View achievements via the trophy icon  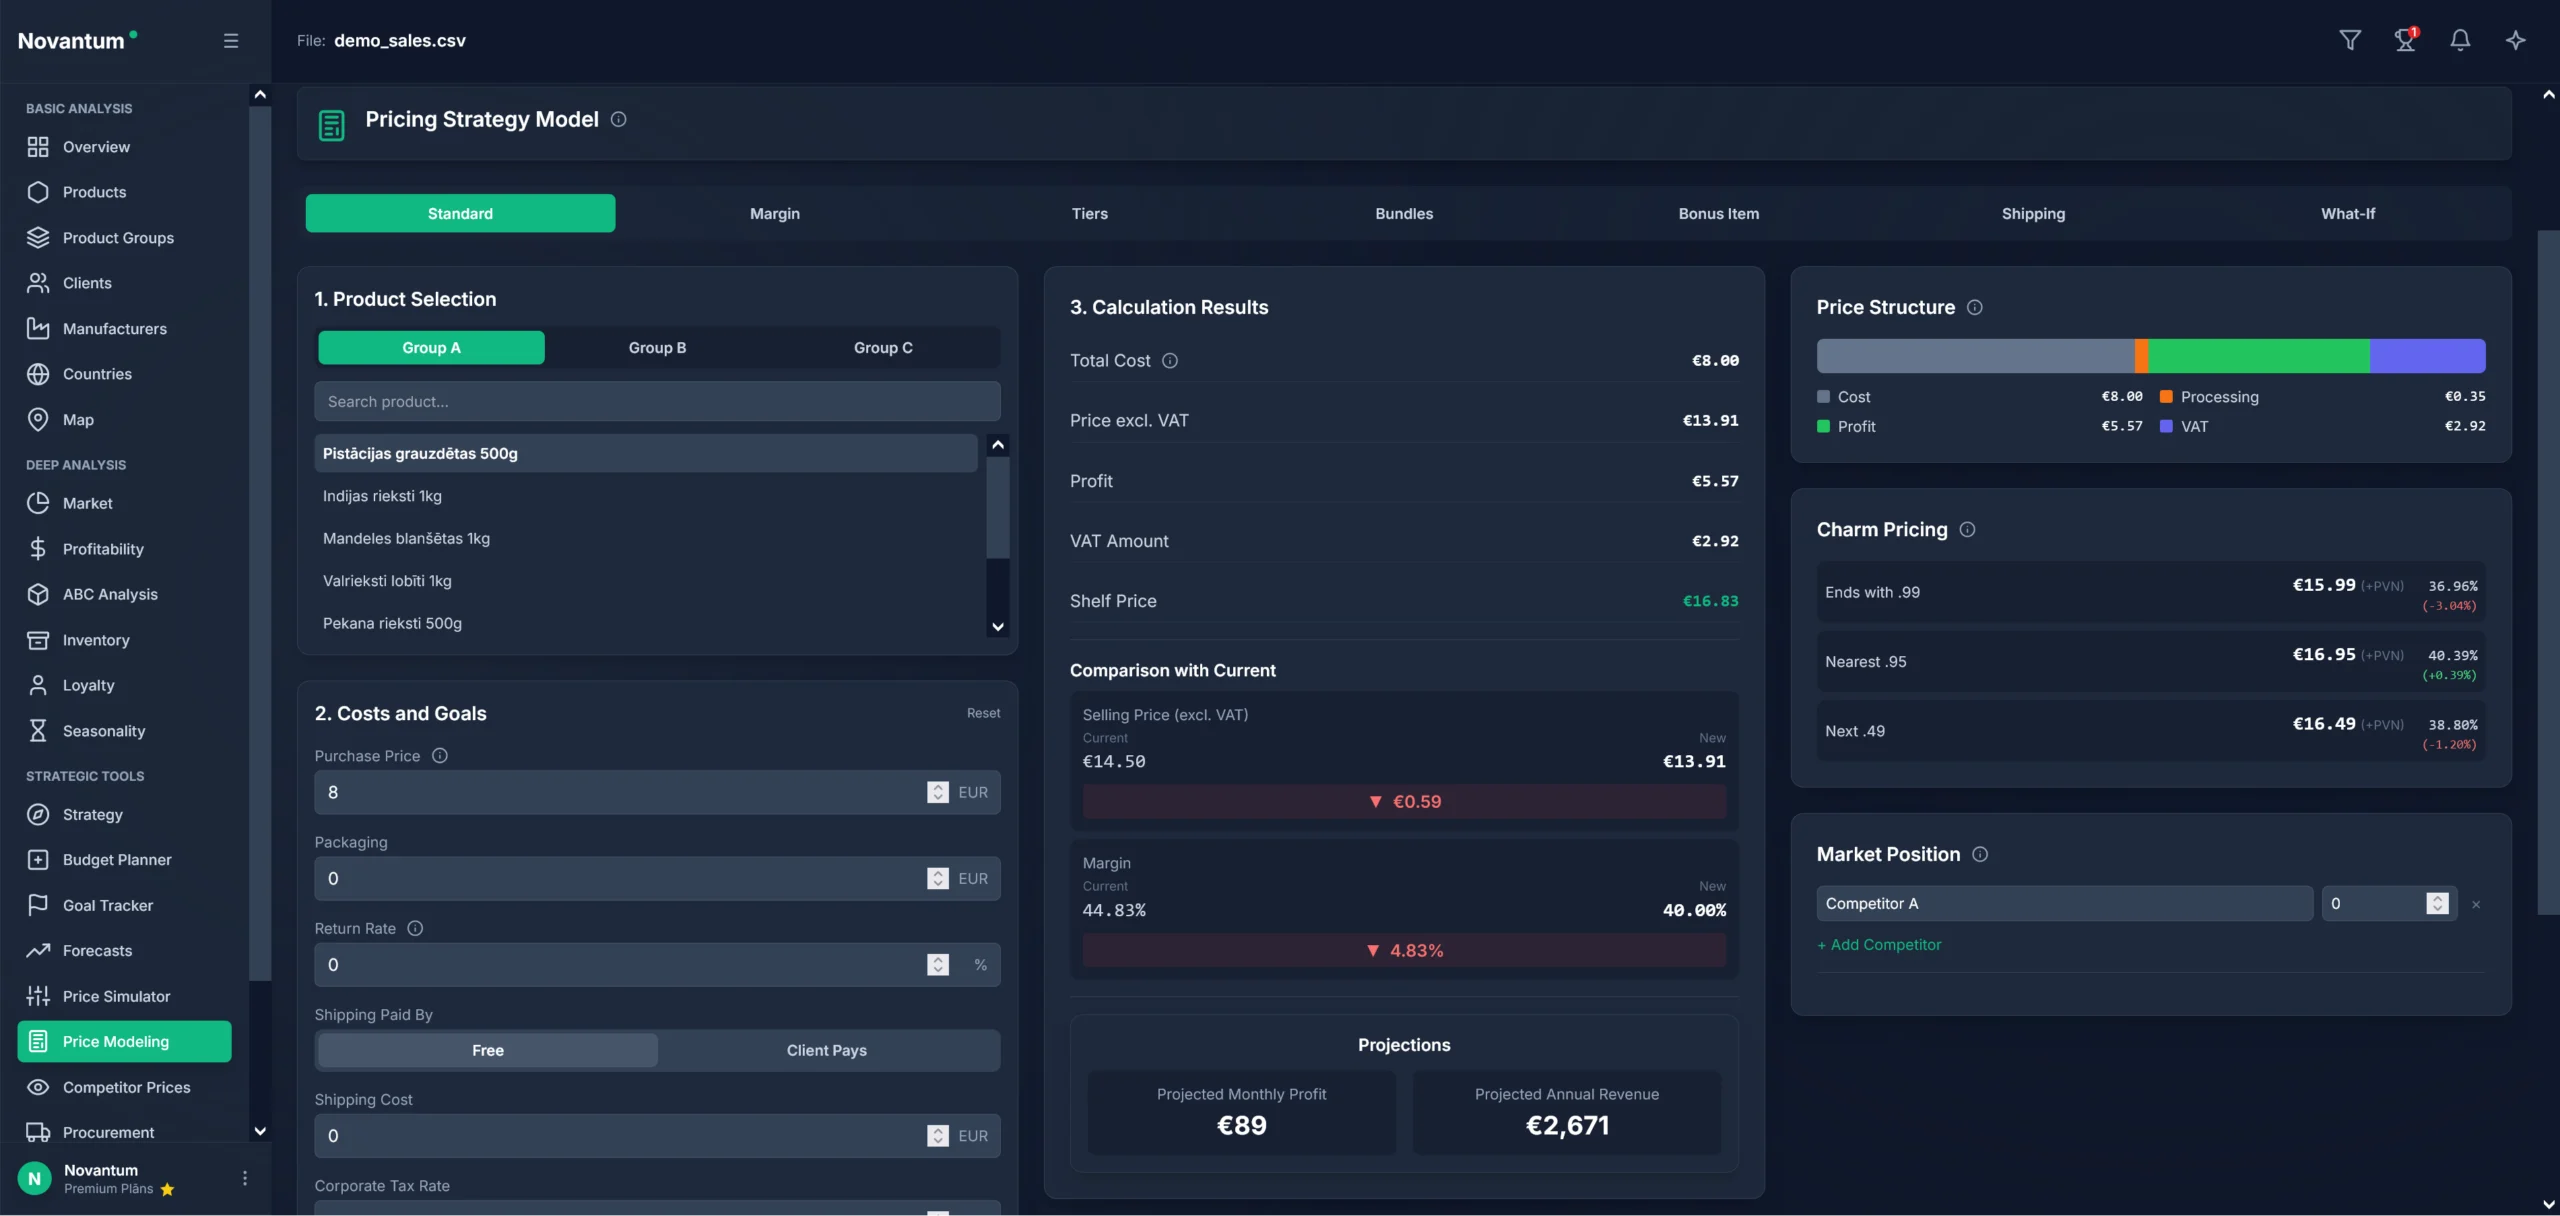(x=2404, y=40)
